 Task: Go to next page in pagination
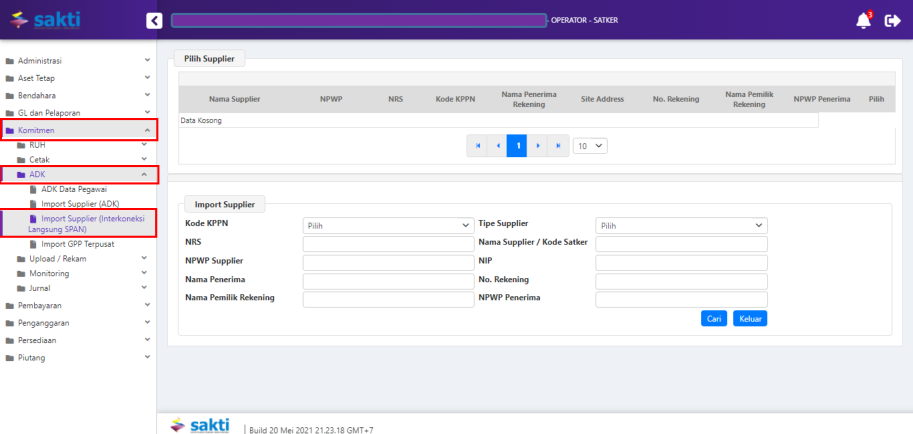click(x=538, y=146)
